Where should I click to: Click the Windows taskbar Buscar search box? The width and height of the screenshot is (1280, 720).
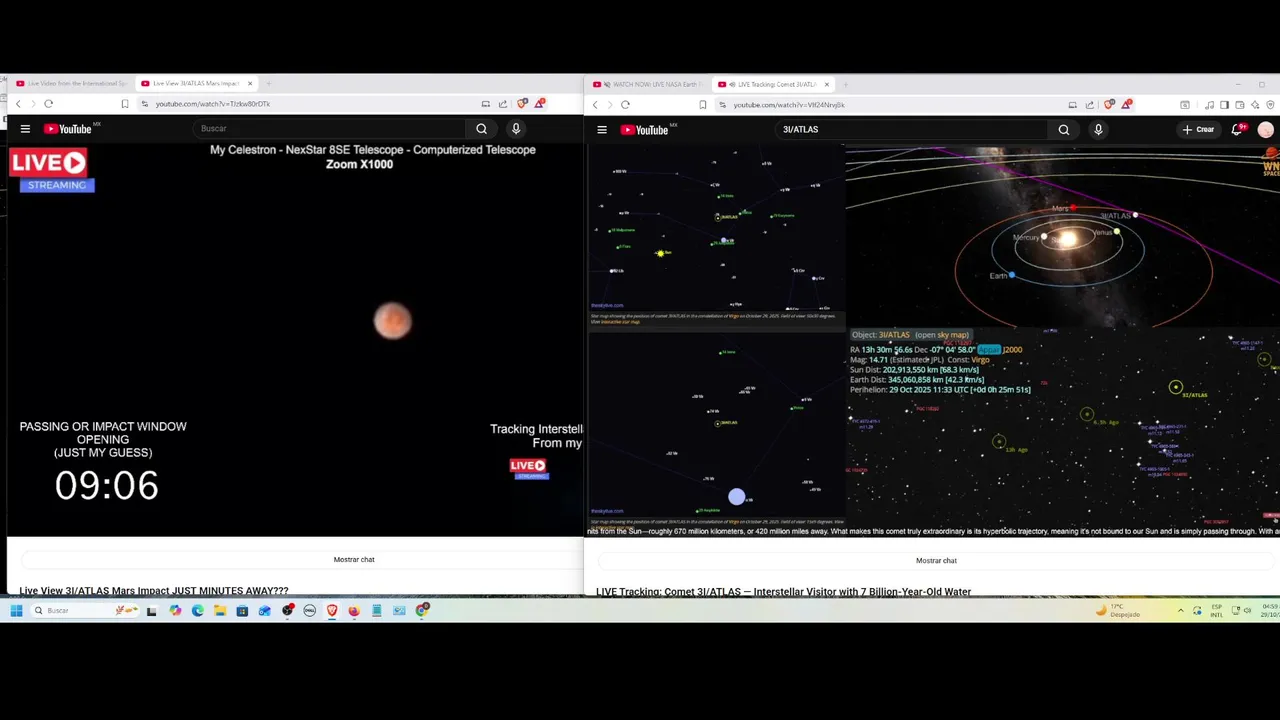click(x=84, y=610)
